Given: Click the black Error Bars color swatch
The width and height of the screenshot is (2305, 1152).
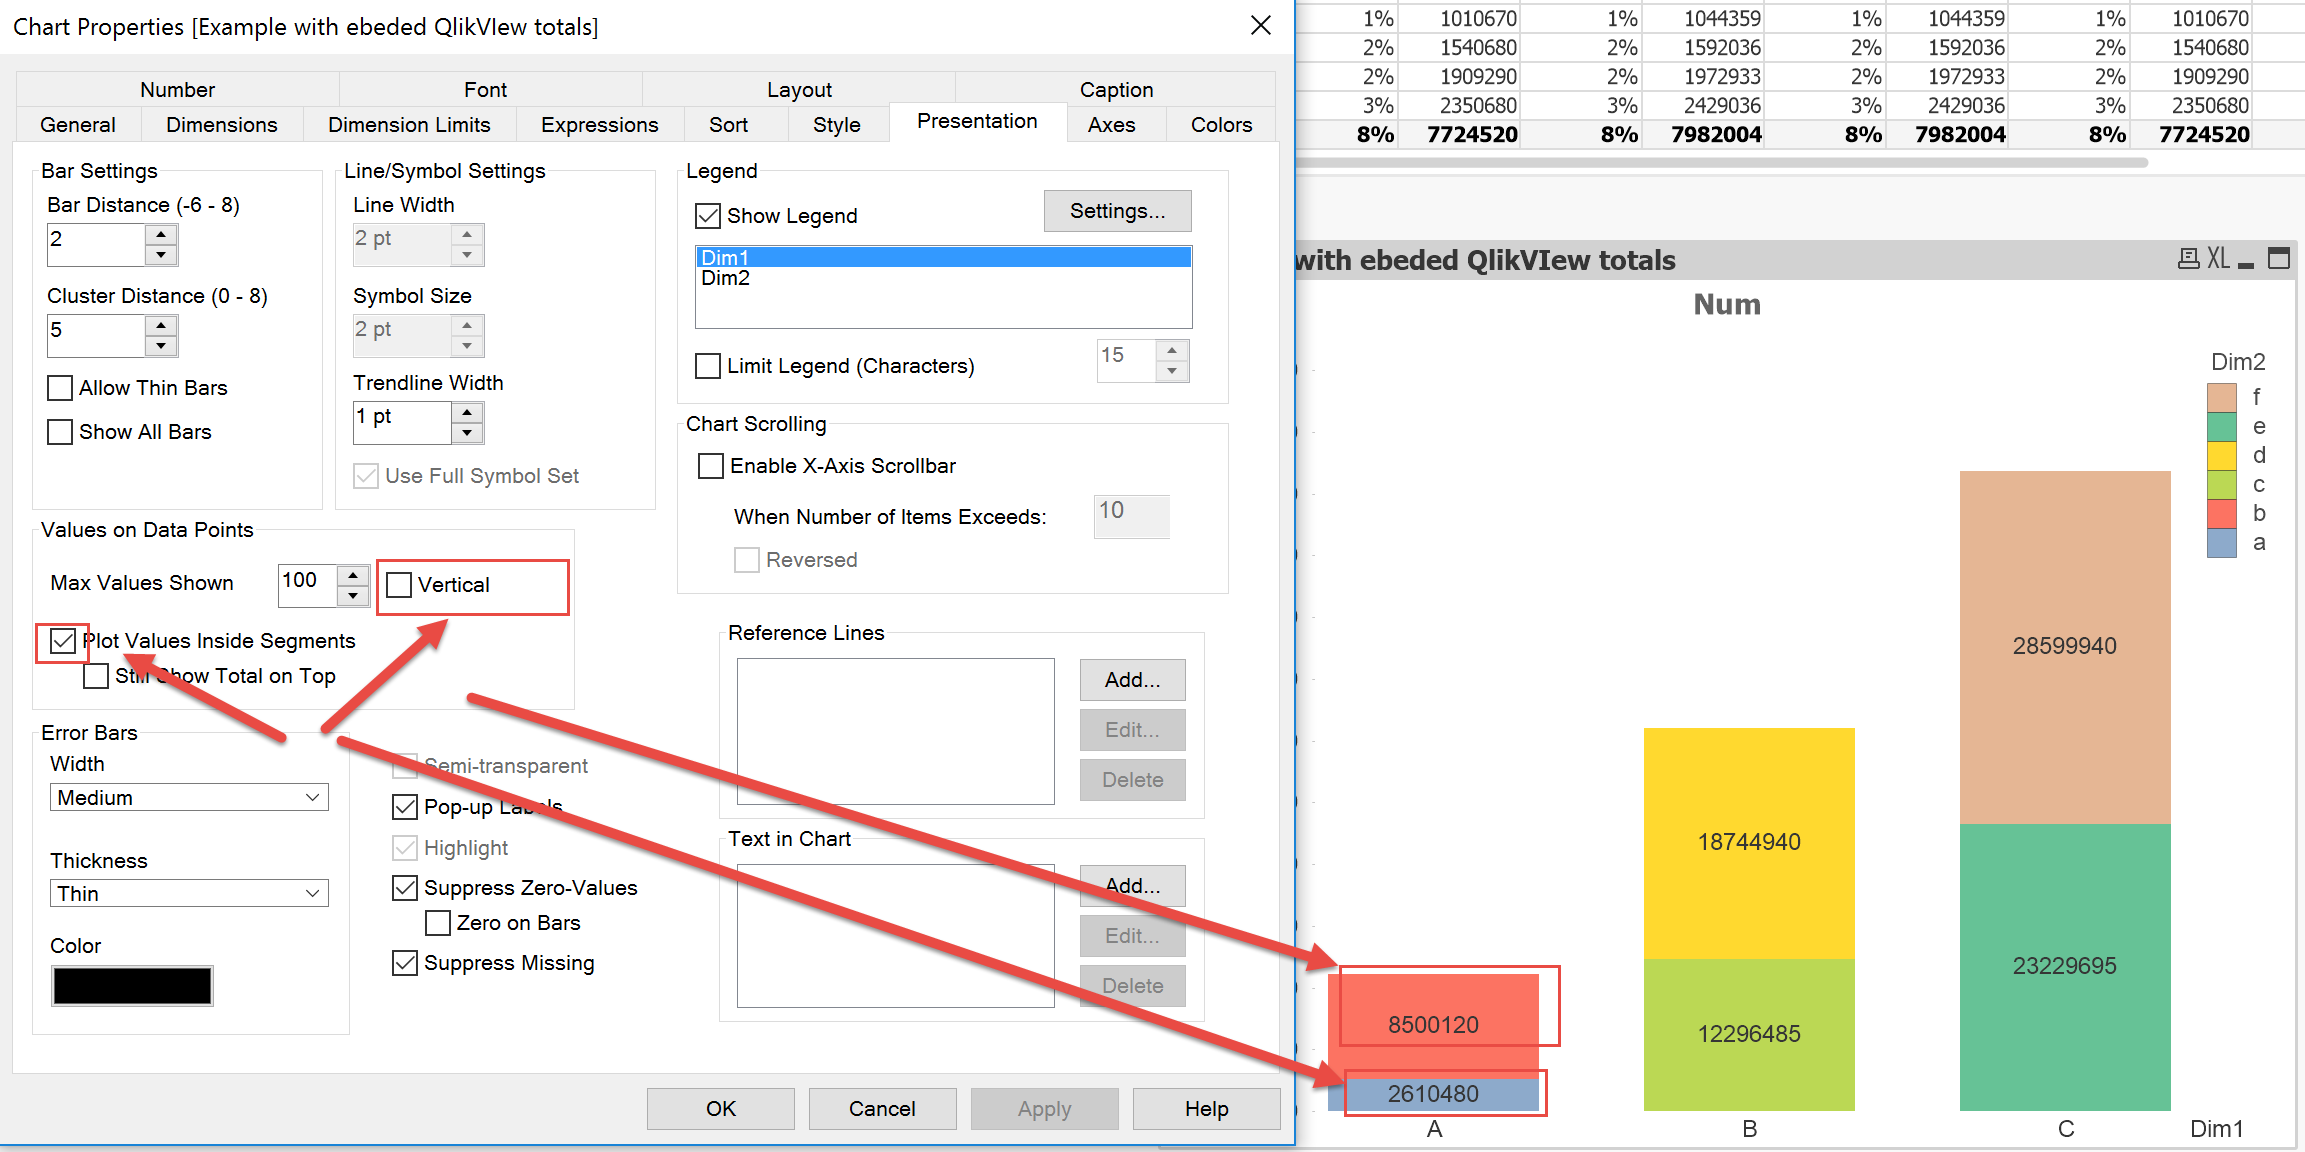Looking at the screenshot, I should (x=132, y=986).
